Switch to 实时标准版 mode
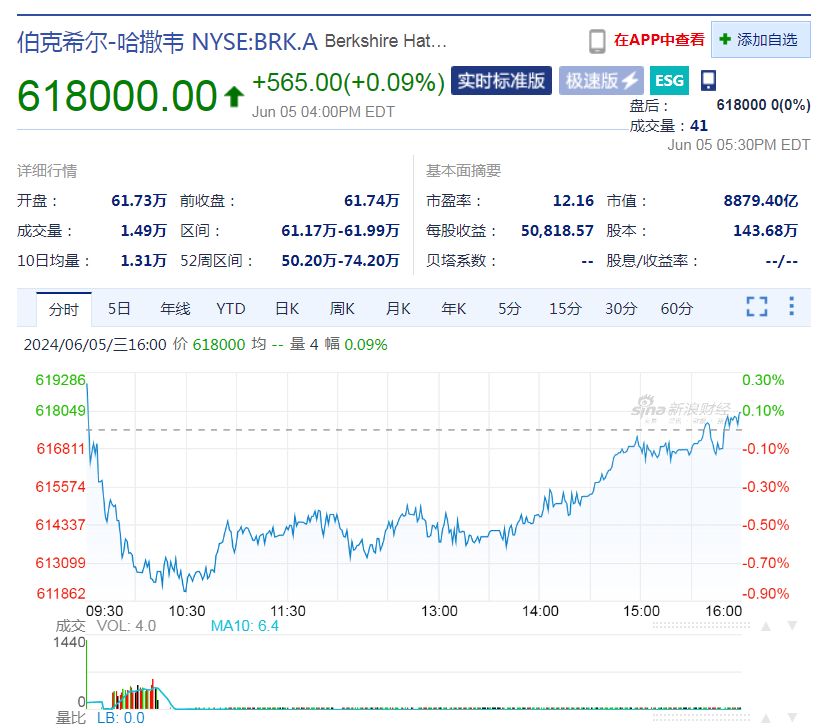 click(501, 81)
